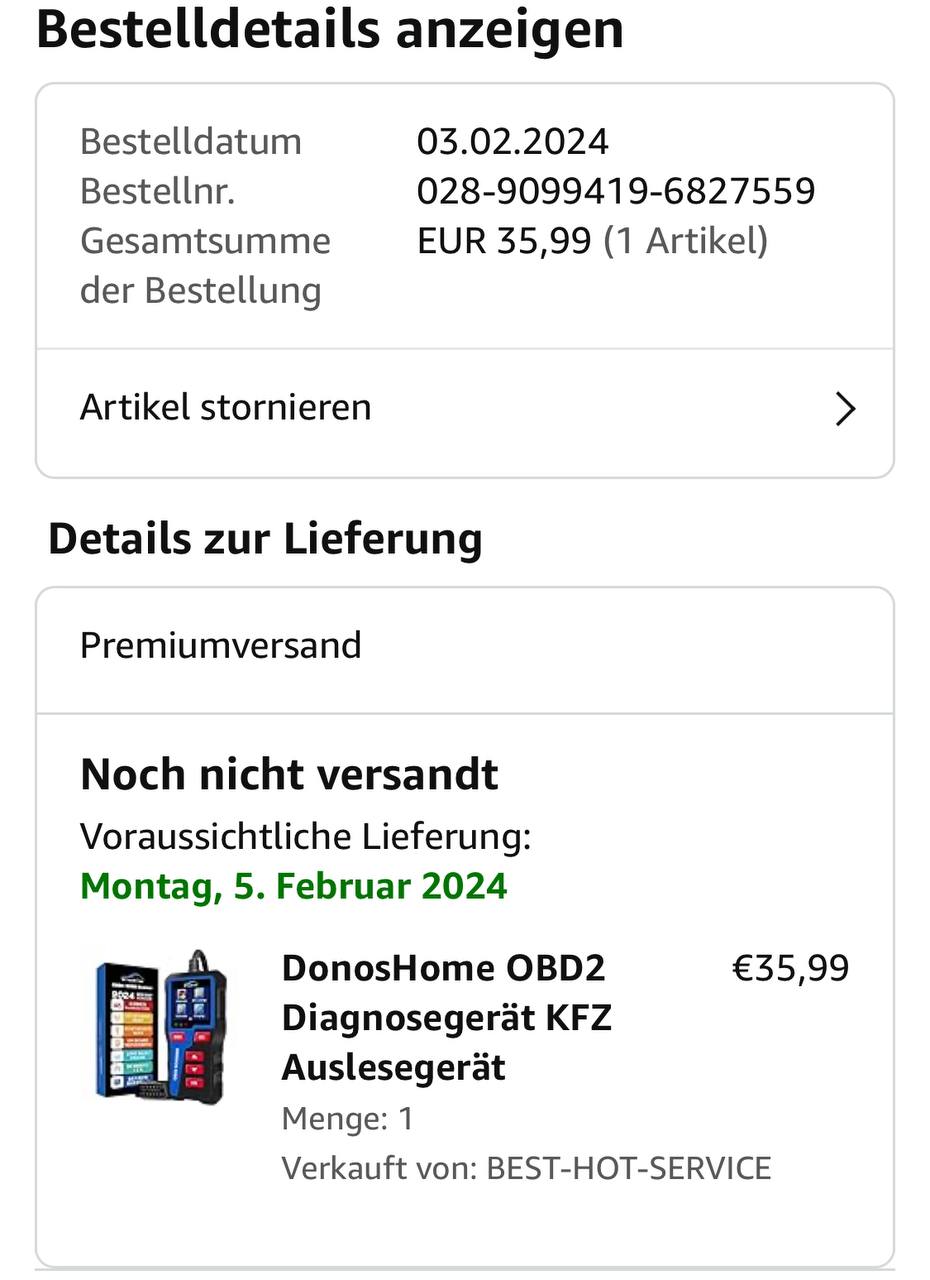
Task: Click the Noch nicht versandt status
Action: click(289, 775)
